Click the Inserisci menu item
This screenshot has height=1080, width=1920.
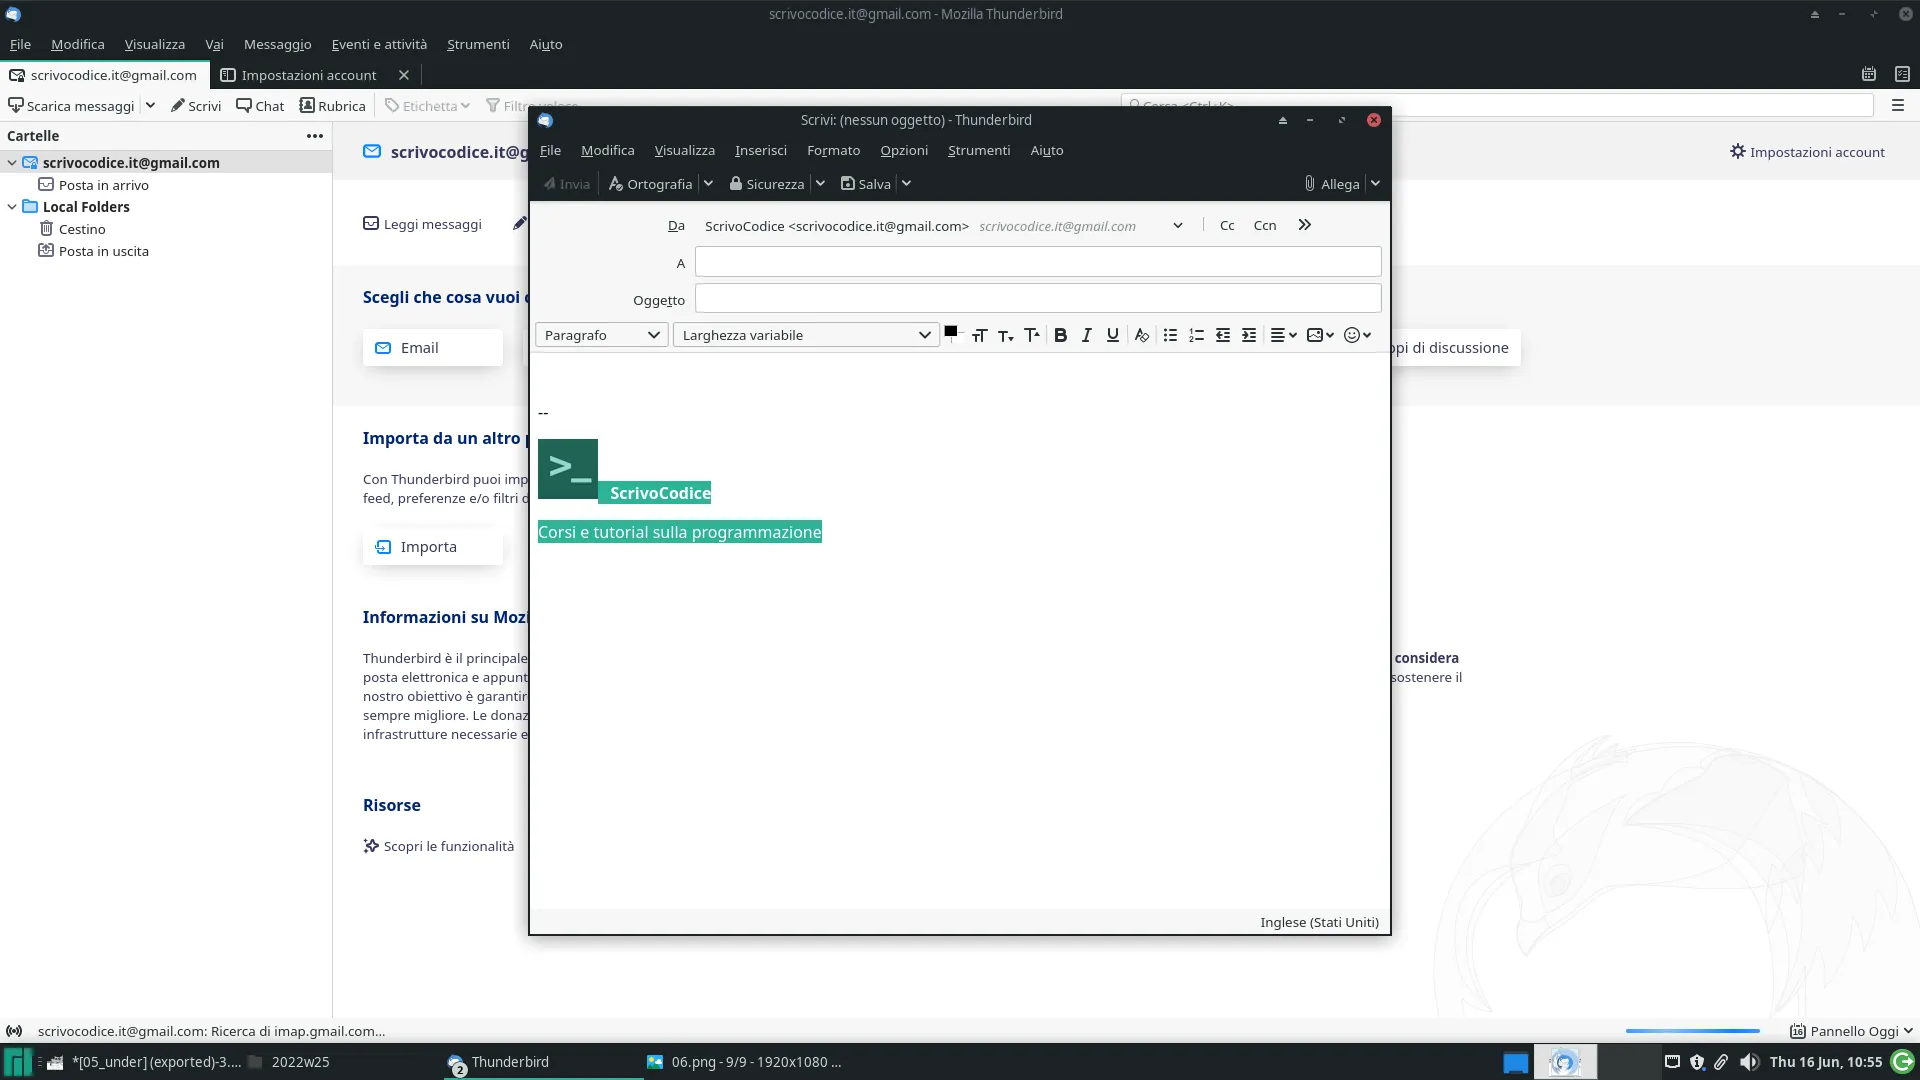pyautogui.click(x=761, y=149)
